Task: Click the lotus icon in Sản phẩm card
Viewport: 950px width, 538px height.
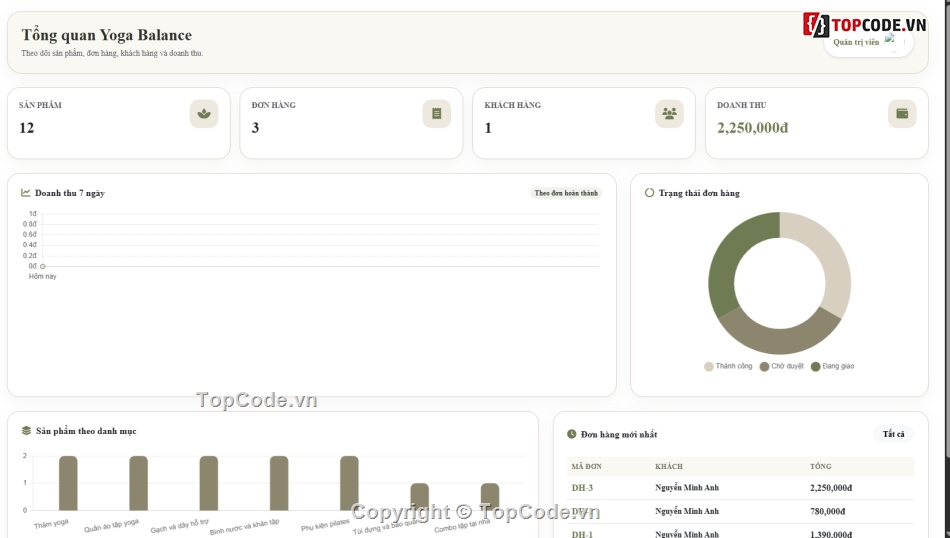Action: point(204,114)
